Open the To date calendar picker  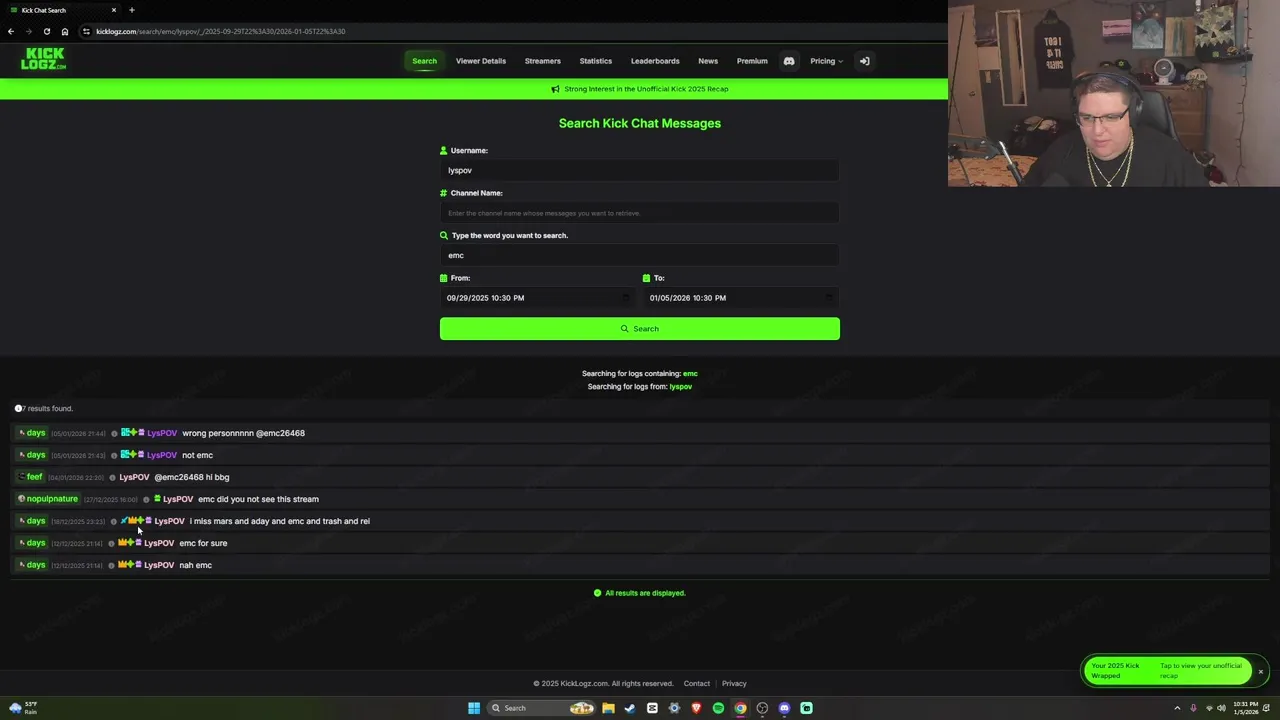click(829, 298)
